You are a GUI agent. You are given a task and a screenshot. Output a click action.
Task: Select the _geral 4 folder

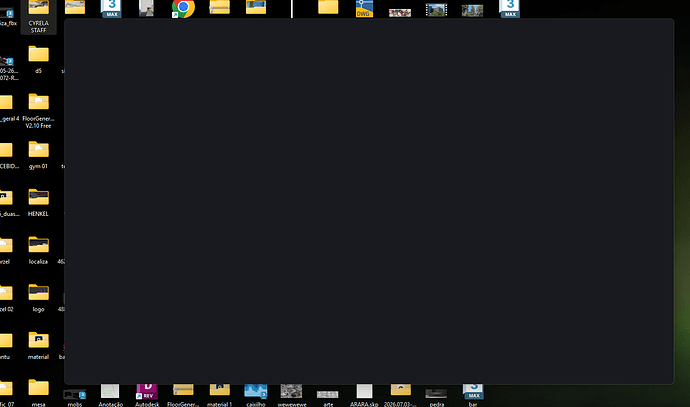(x=6, y=102)
